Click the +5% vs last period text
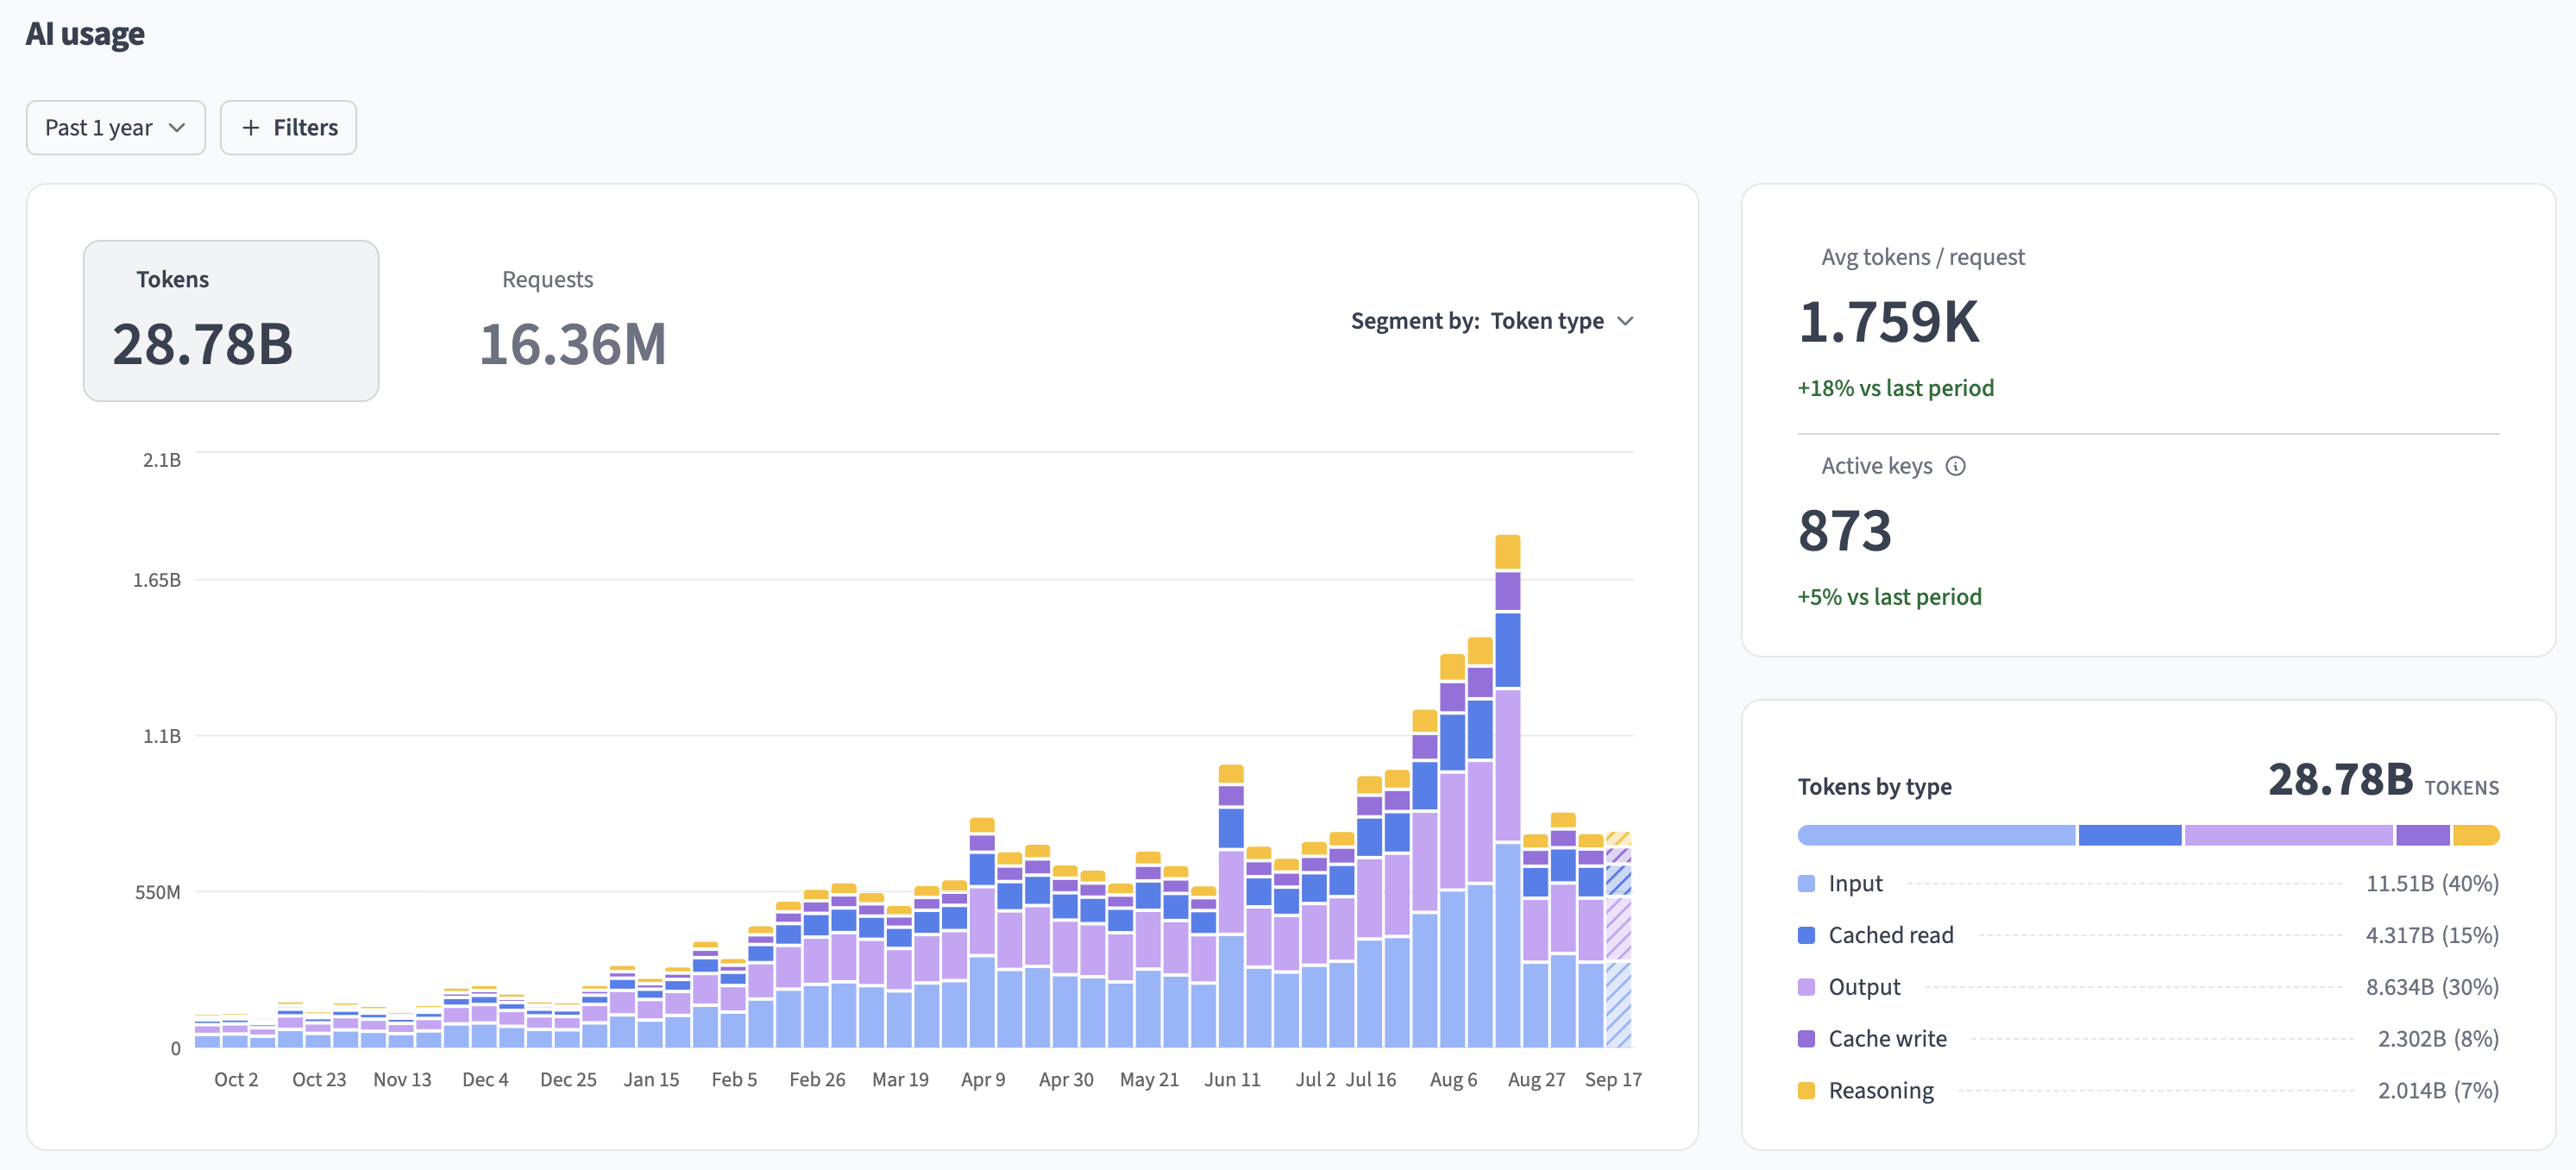2576x1170 pixels. pyautogui.click(x=1889, y=597)
